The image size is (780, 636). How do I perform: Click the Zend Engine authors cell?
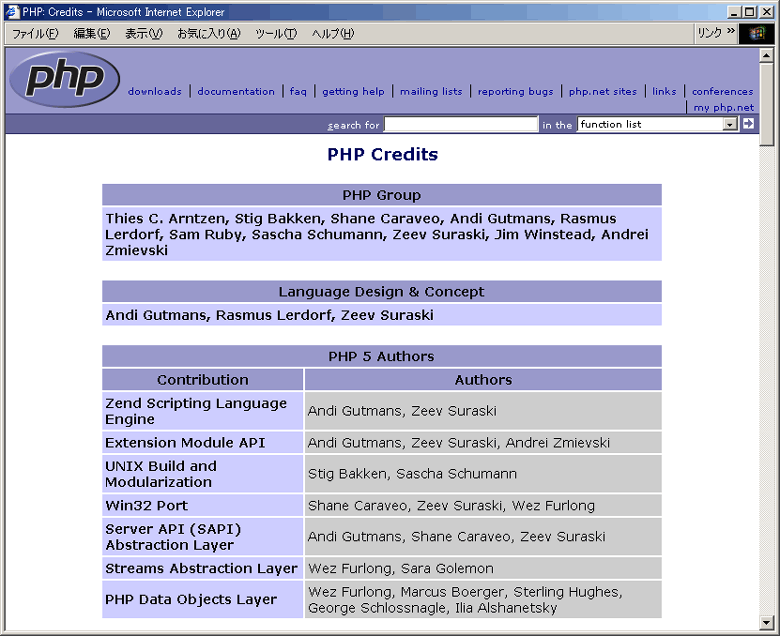[x=483, y=411]
